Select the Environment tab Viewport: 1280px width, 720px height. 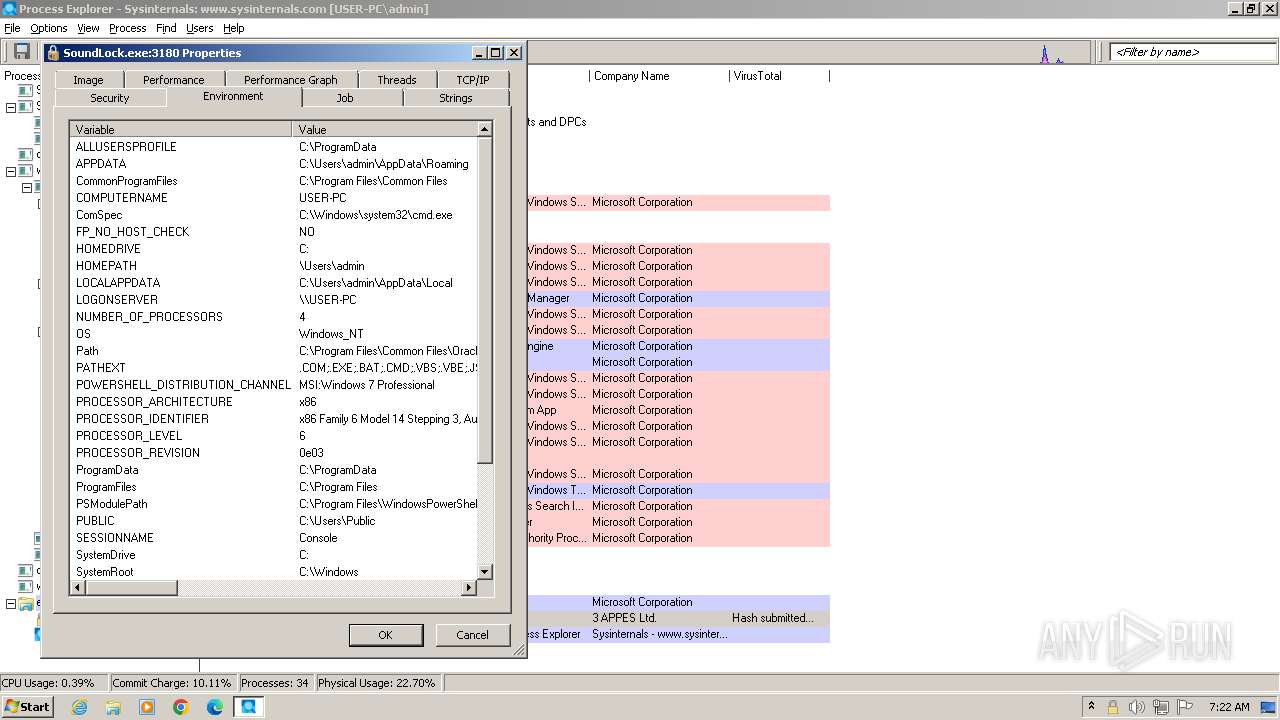tap(233, 96)
